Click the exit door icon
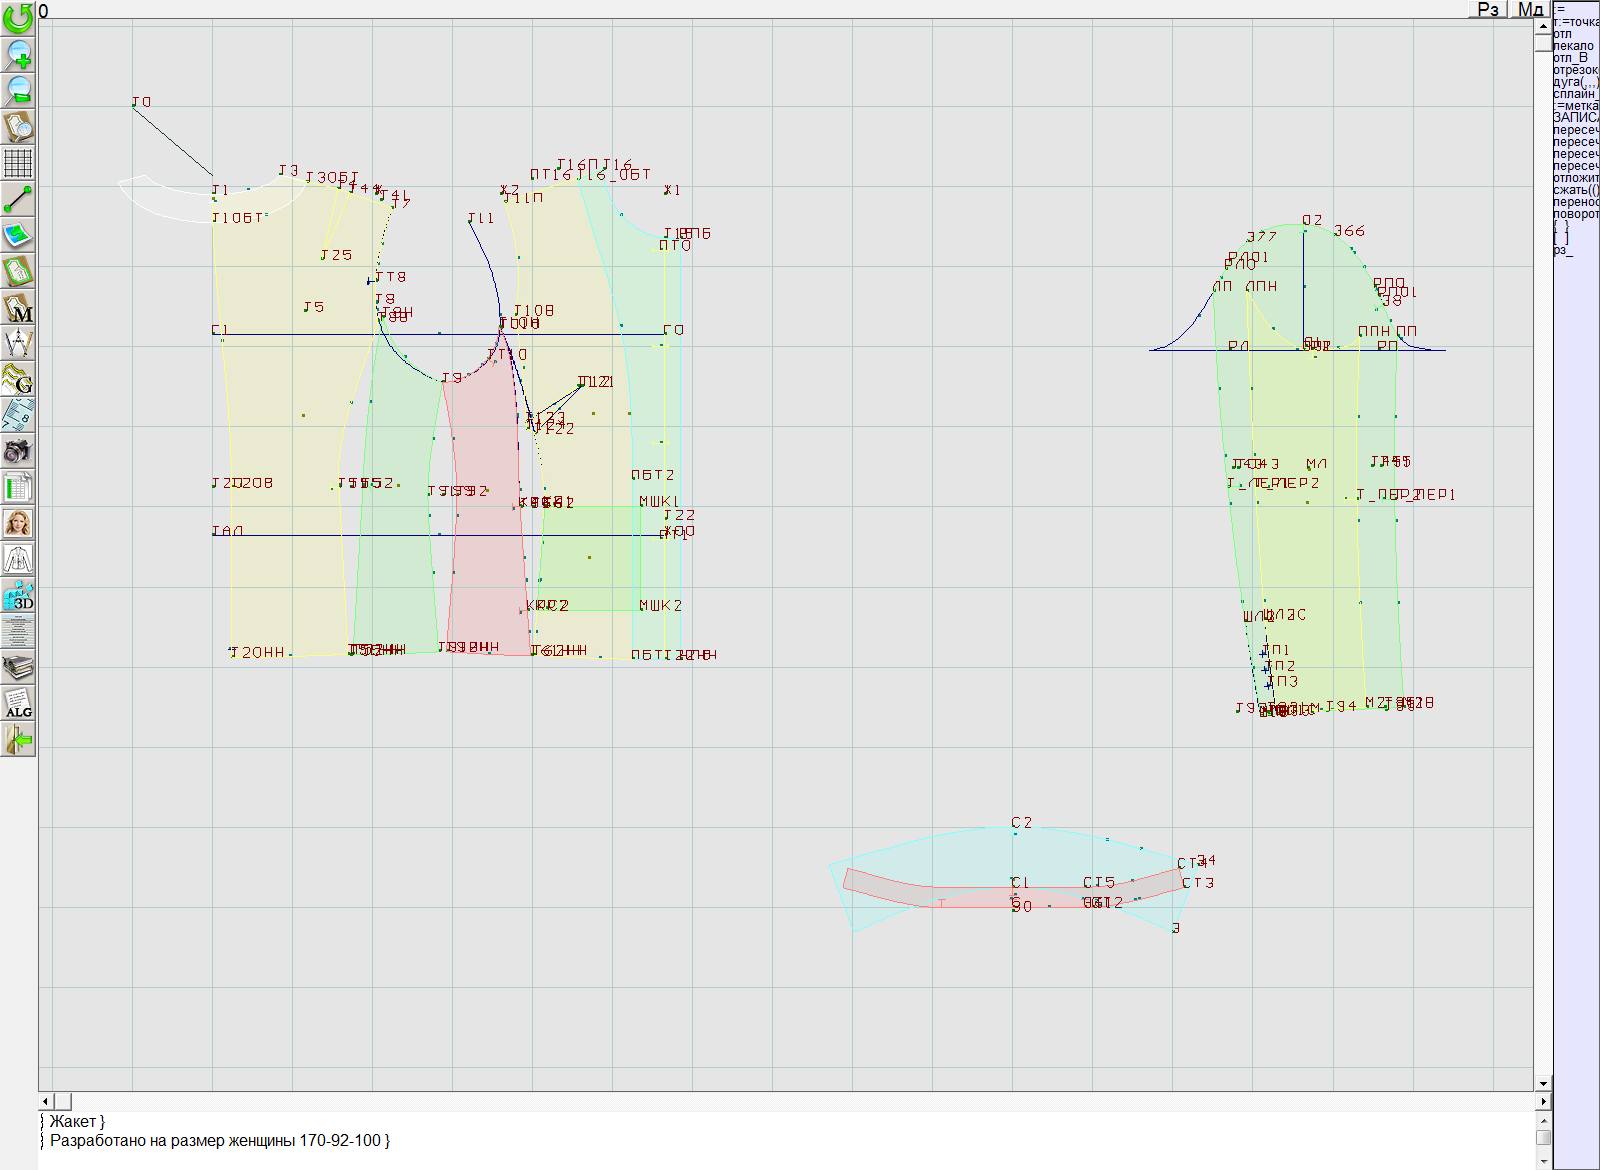Image resolution: width=1600 pixels, height=1170 pixels. point(18,740)
